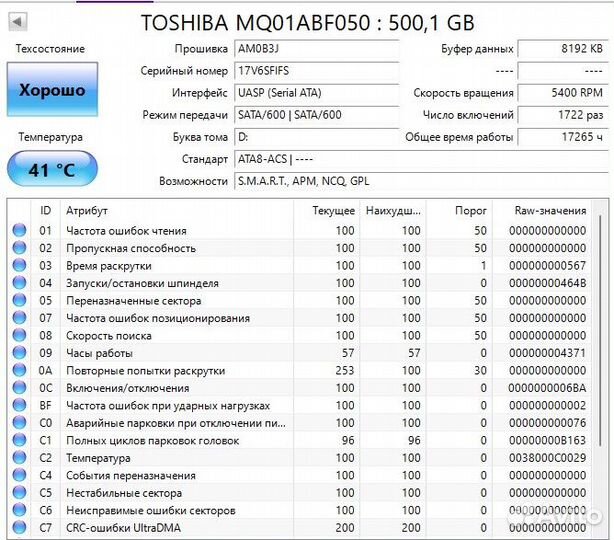This screenshot has width=614, height=540.
Task: Go to the previous disk arrow button
Action: (x=18, y=22)
